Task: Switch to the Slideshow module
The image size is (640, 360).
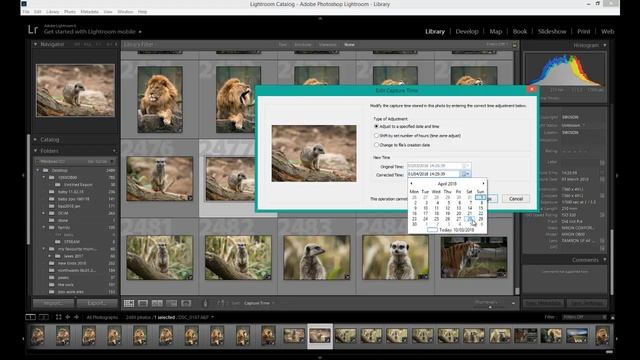Action: coord(552,31)
